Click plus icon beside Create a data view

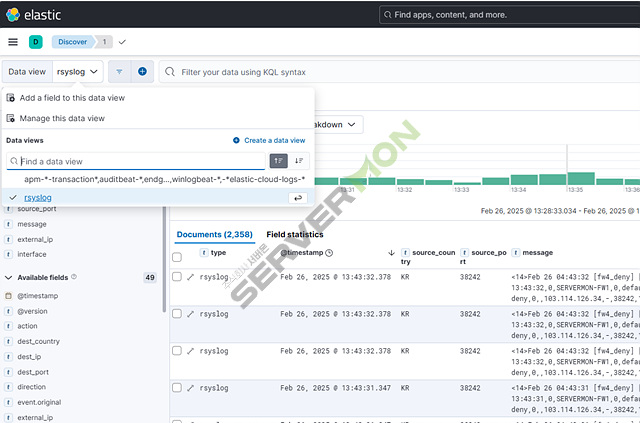coord(236,140)
